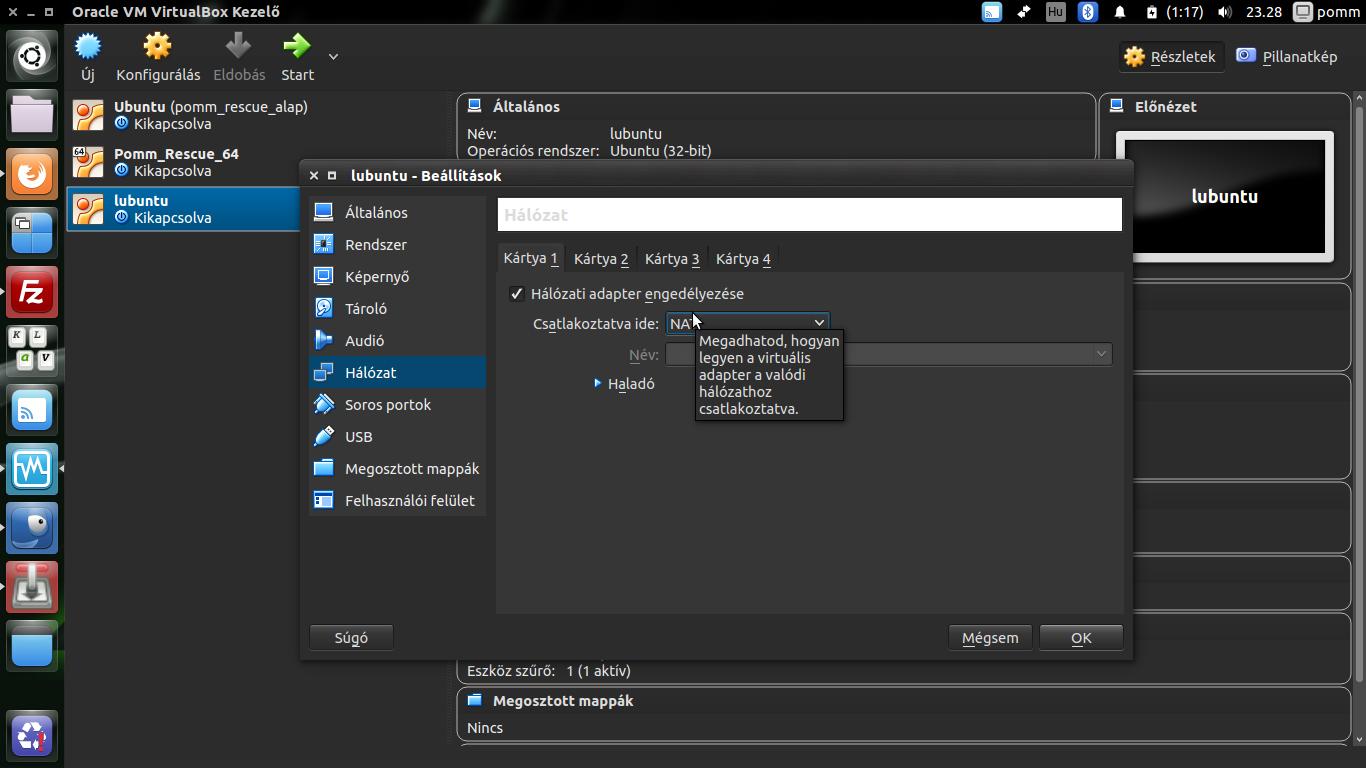Image resolution: width=1366 pixels, height=768 pixels.
Task: Switch to Kártya 4 tab
Action: point(743,259)
